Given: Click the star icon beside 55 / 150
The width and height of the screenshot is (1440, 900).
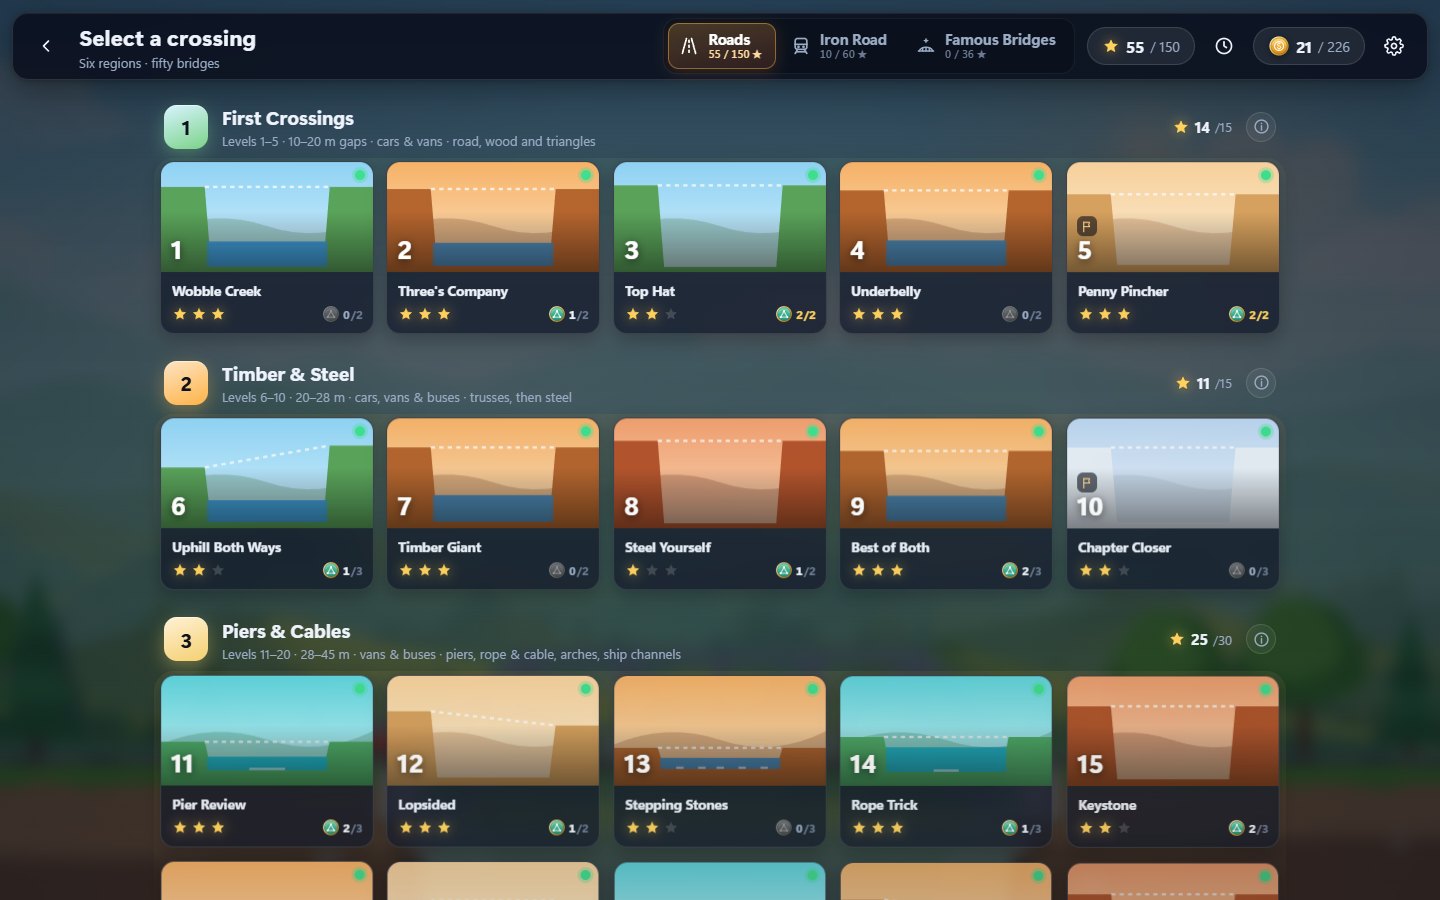Looking at the screenshot, I should click(x=1111, y=46).
